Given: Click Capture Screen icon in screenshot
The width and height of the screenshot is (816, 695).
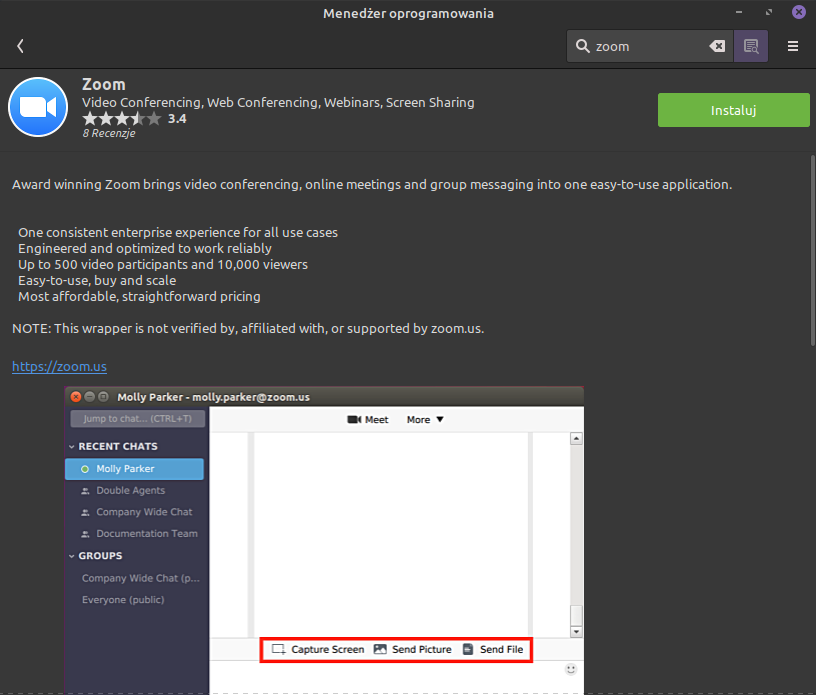Looking at the screenshot, I should pos(279,649).
